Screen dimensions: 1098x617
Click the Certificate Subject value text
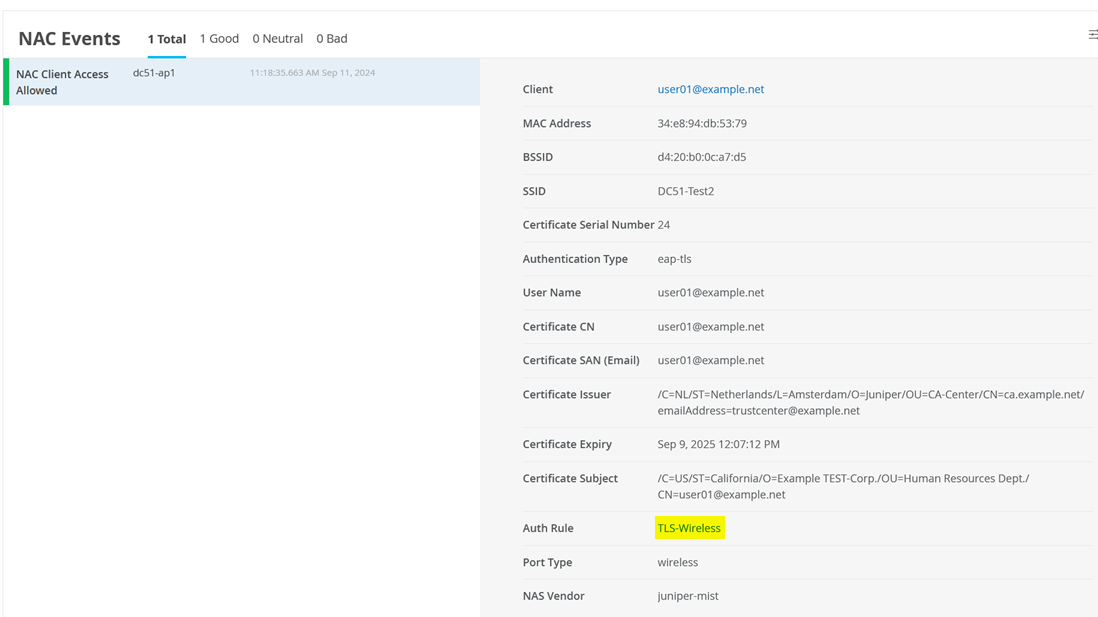[842, 486]
